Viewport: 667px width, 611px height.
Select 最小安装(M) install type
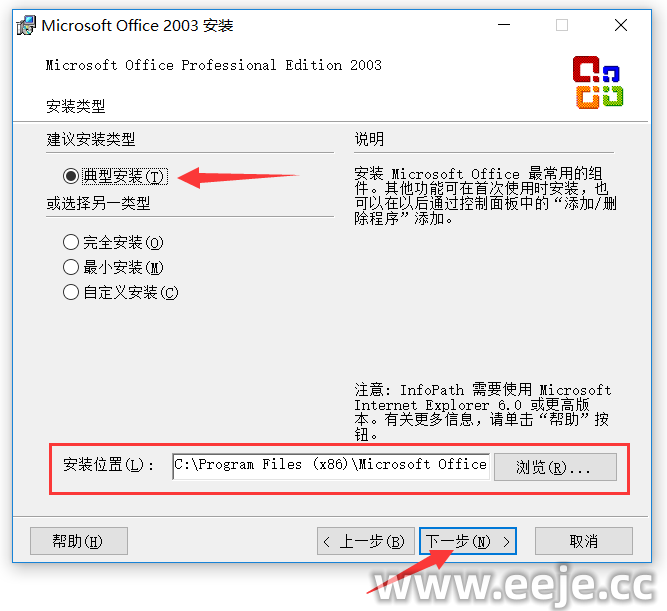(x=71, y=267)
